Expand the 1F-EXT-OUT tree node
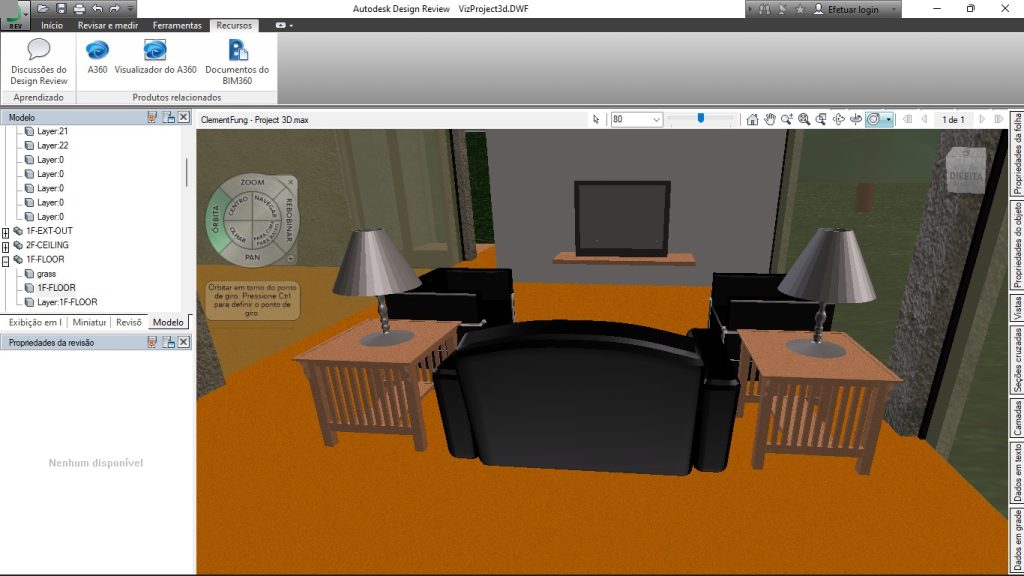 pyautogui.click(x=8, y=230)
